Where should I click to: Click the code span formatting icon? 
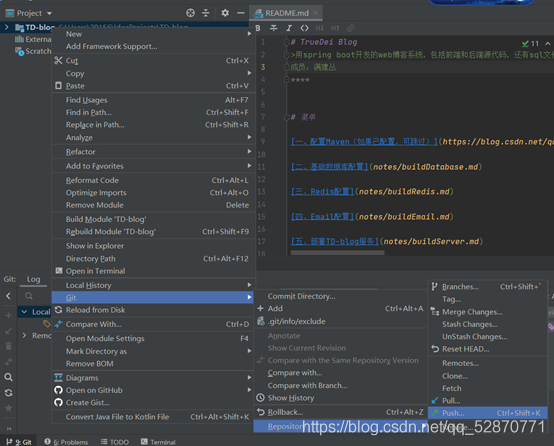coord(304,28)
